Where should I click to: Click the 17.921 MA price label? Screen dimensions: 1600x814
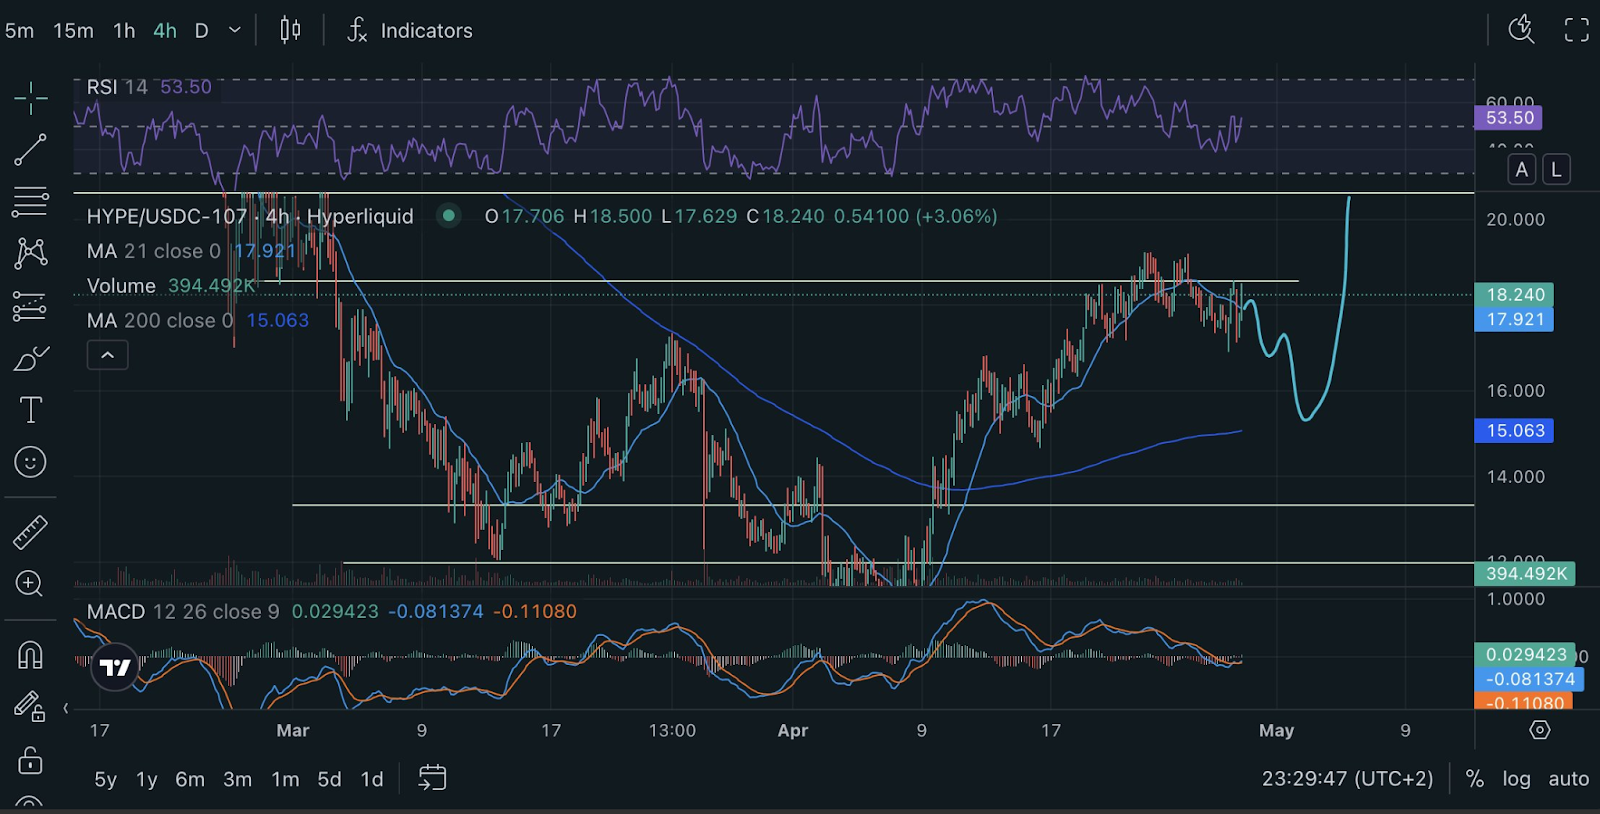coord(1514,320)
